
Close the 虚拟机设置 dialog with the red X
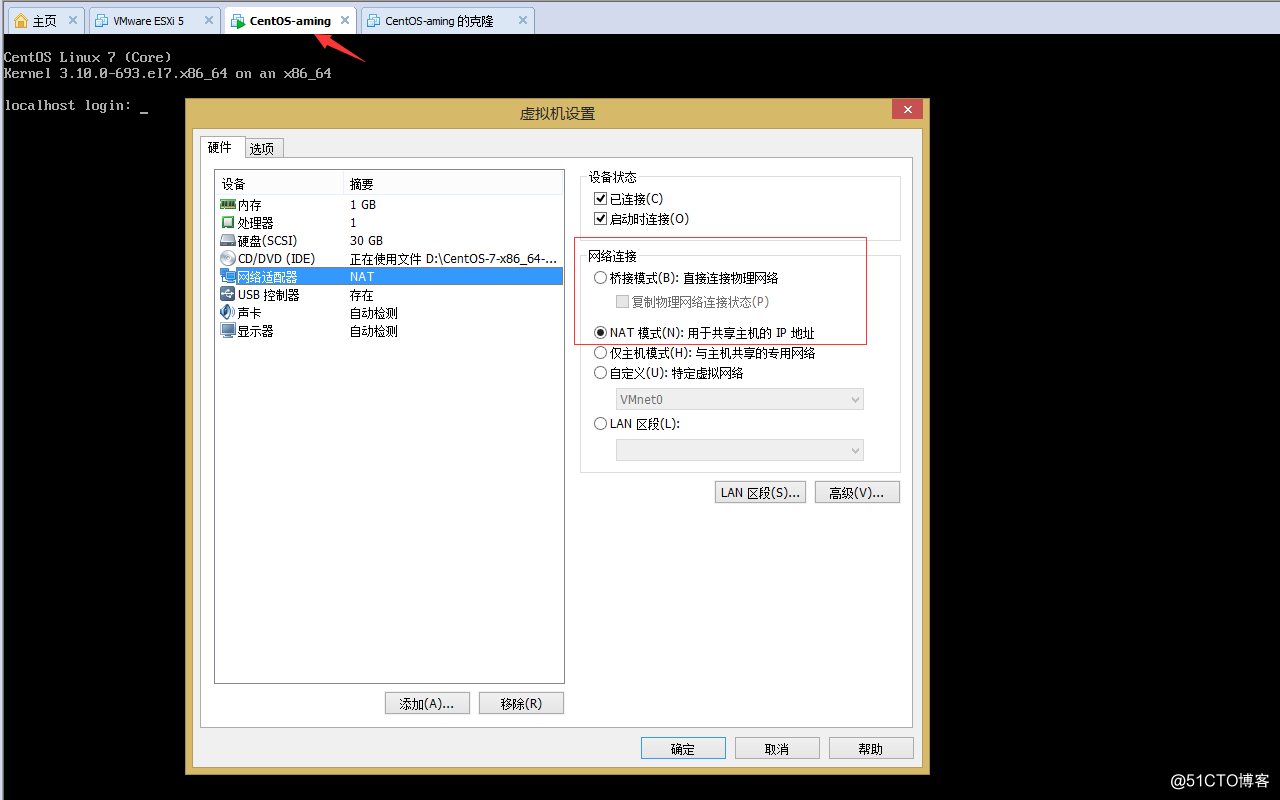click(x=907, y=109)
